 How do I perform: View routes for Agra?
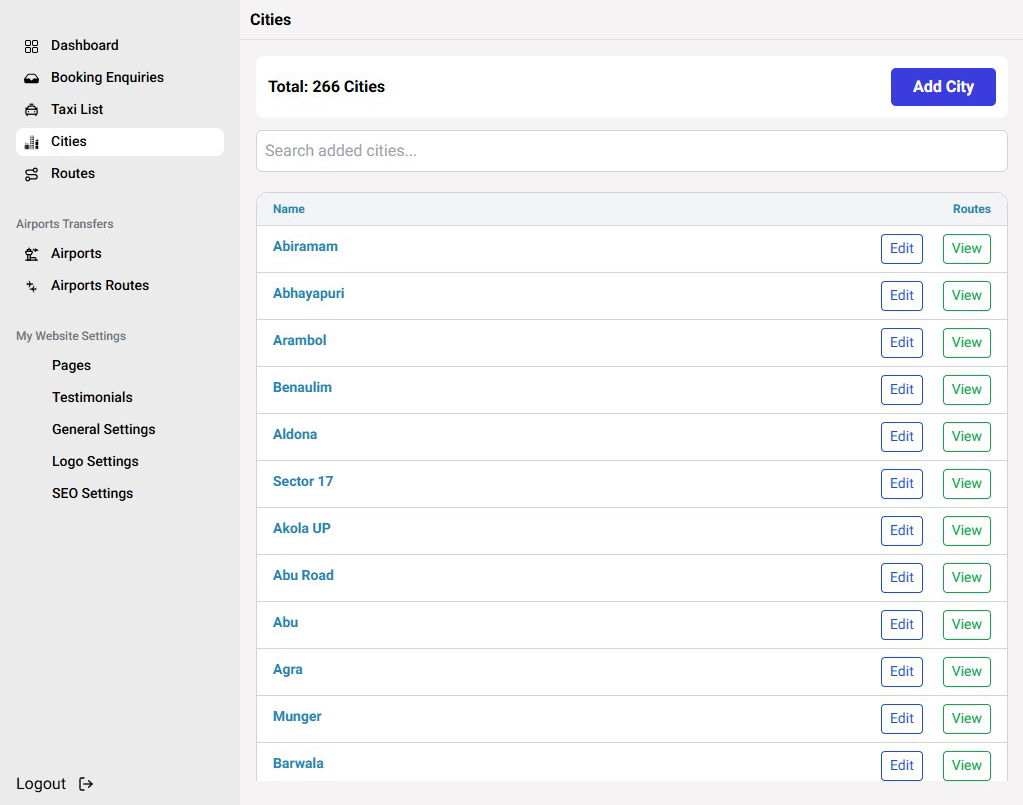coord(966,672)
